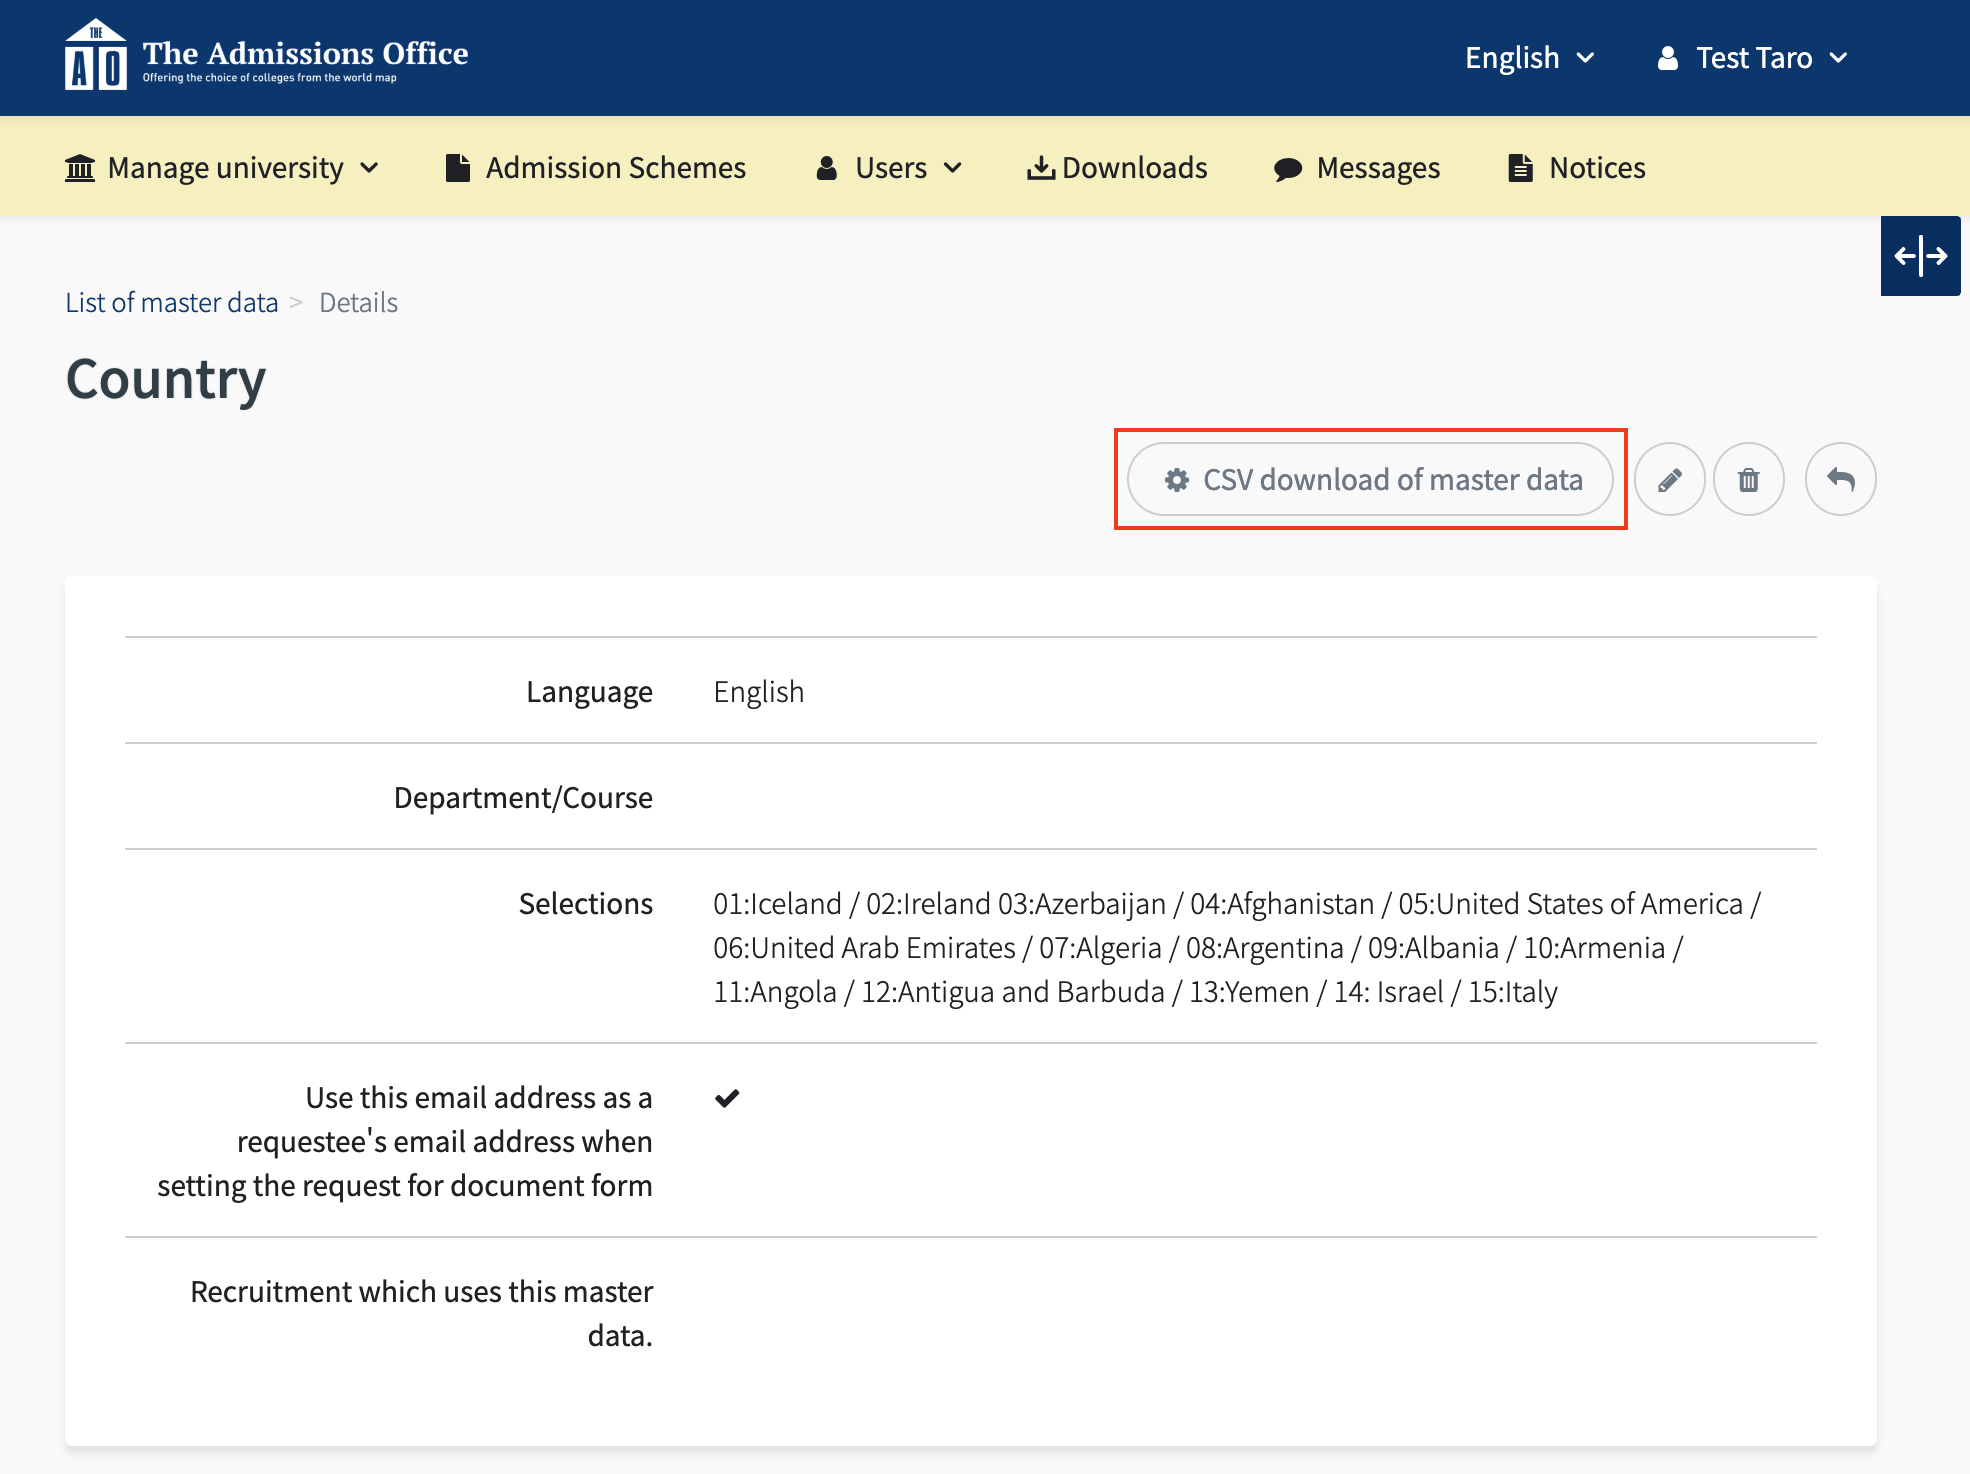The width and height of the screenshot is (1970, 1474).
Task: Open the Users dropdown chevron
Action: [x=952, y=168]
